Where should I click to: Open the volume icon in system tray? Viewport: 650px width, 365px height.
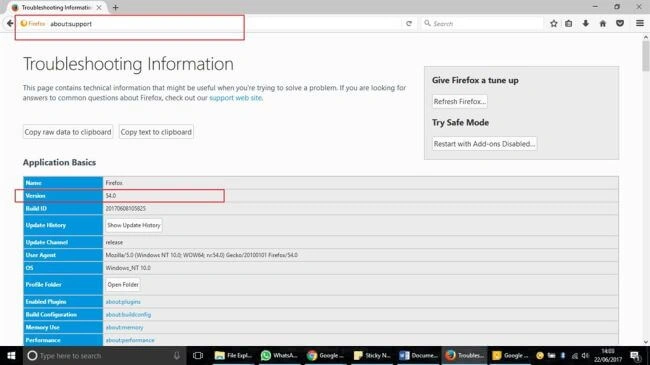pyautogui.click(x=585, y=355)
